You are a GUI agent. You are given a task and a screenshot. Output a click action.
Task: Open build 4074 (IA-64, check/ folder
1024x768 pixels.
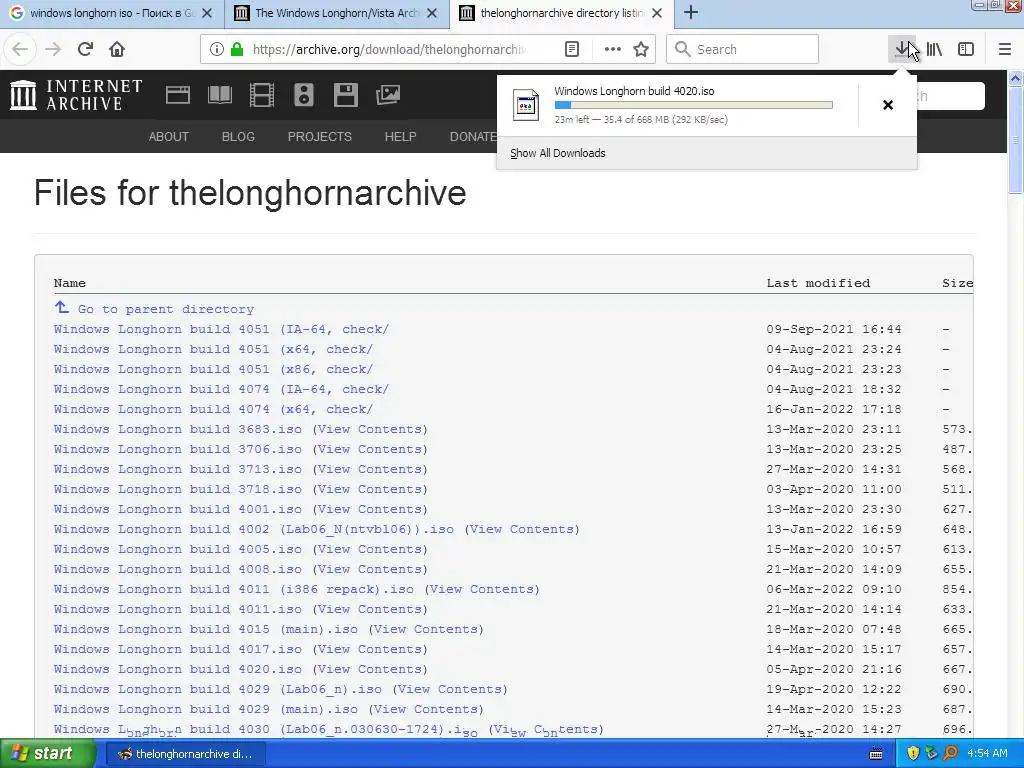coord(221,389)
